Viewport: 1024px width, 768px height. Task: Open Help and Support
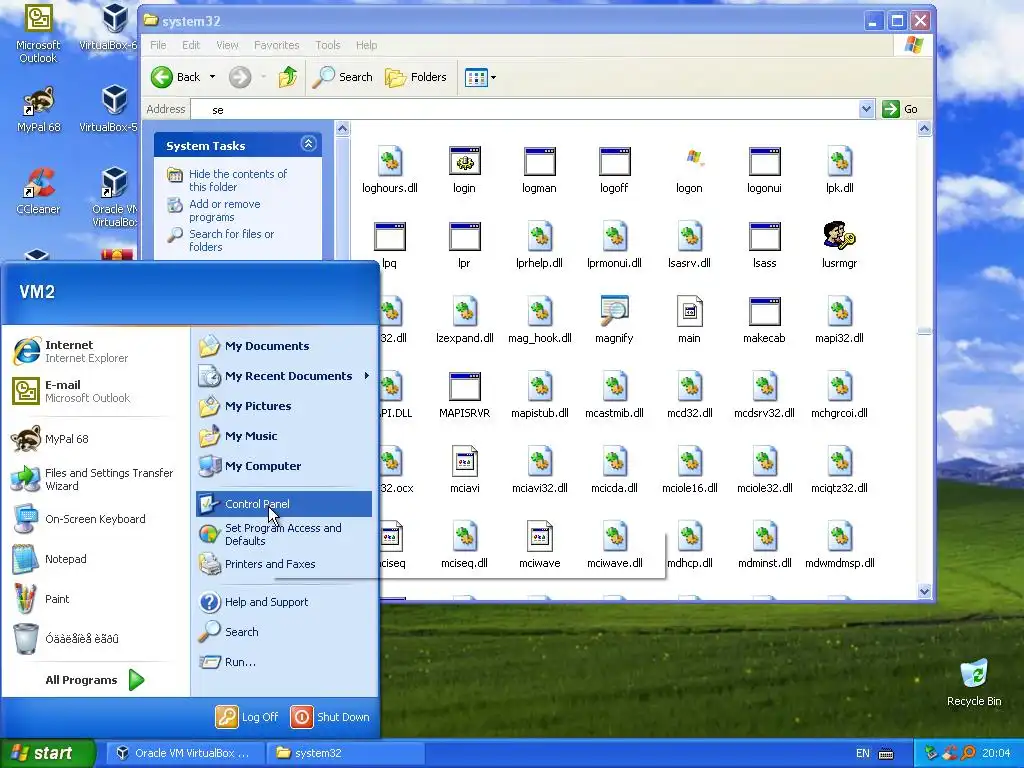point(283,602)
